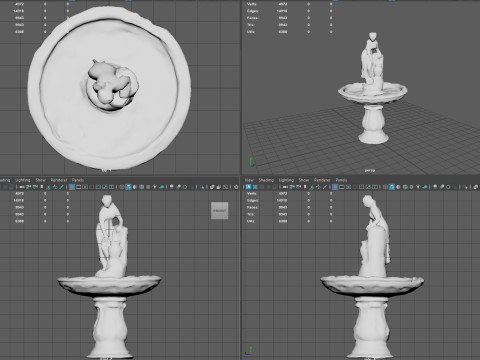The width and height of the screenshot is (480, 360).
Task: Click Isolate Select icon in bottom-left viewport
Action: tap(202, 187)
